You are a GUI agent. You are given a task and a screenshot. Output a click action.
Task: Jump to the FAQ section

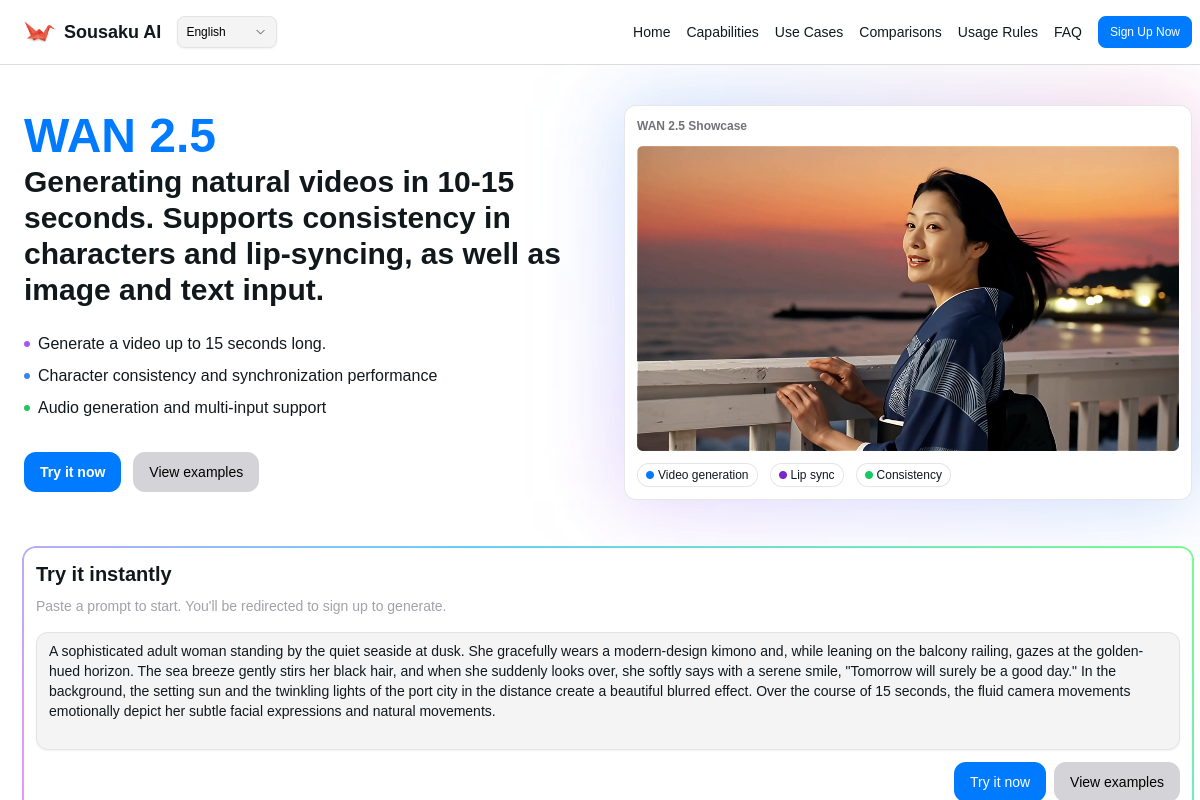(x=1067, y=32)
